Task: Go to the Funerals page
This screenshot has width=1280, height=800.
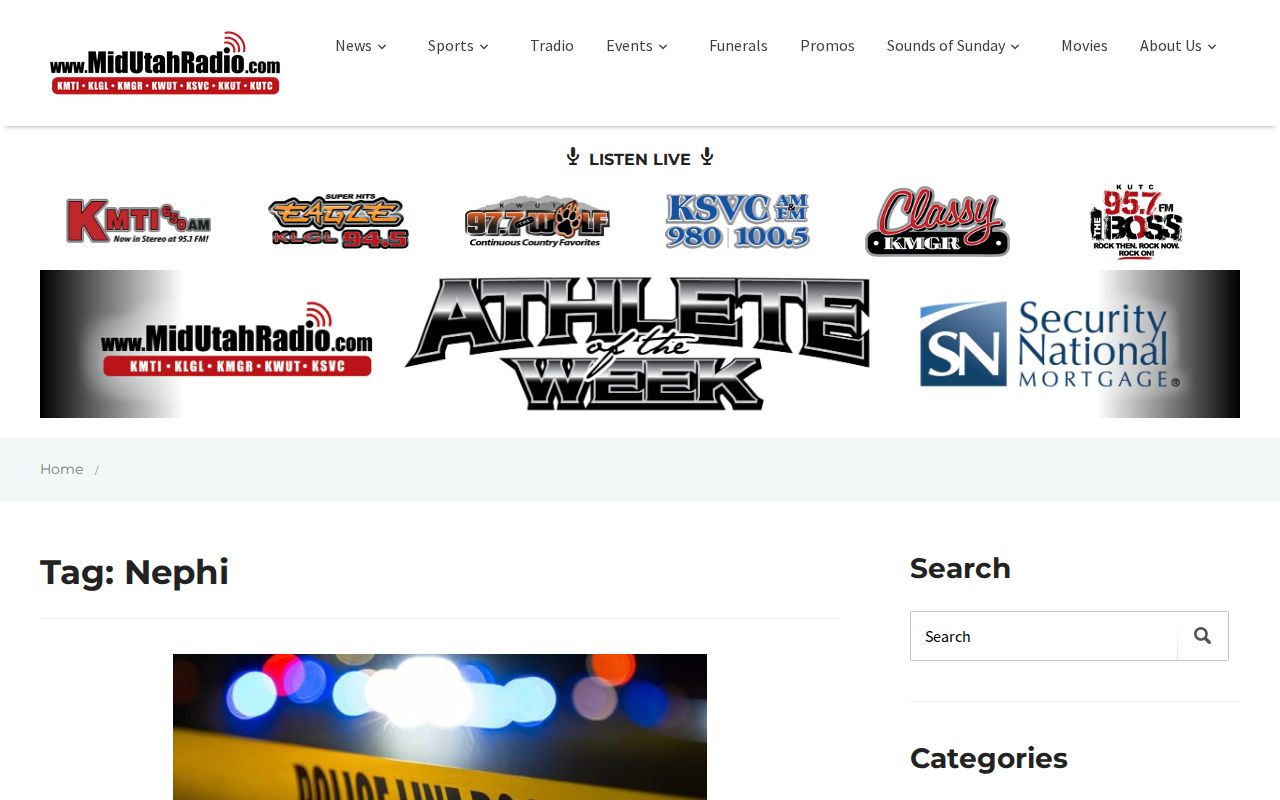Action: tap(738, 45)
